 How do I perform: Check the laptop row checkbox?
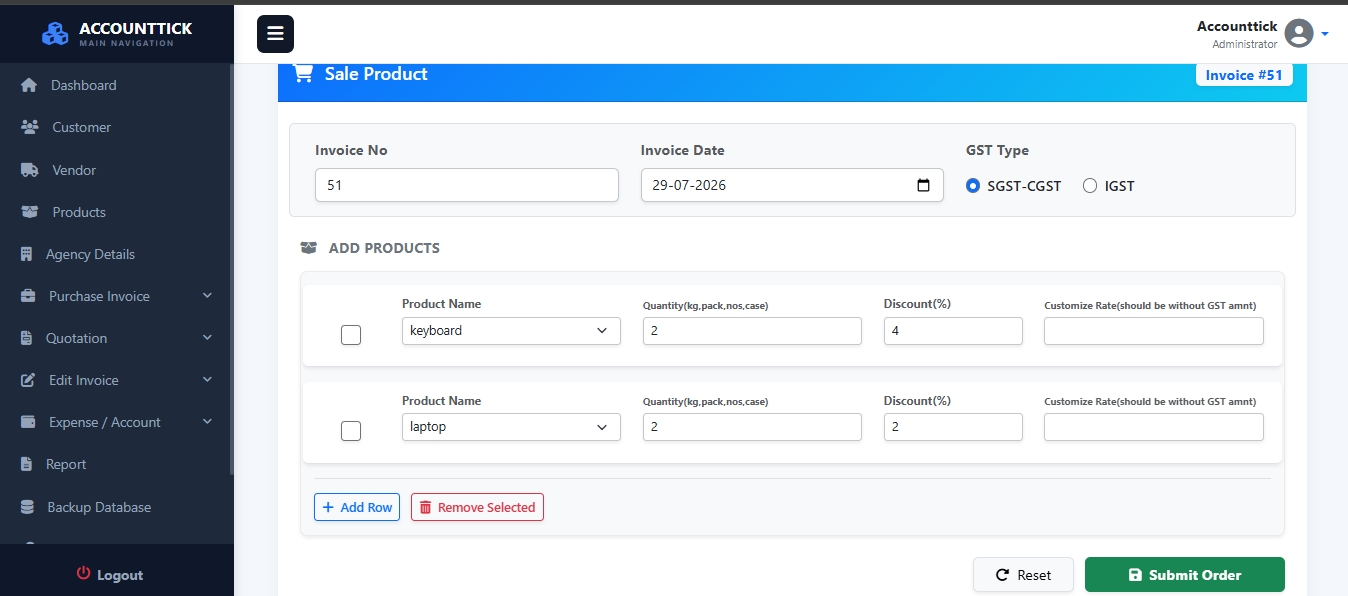(351, 431)
